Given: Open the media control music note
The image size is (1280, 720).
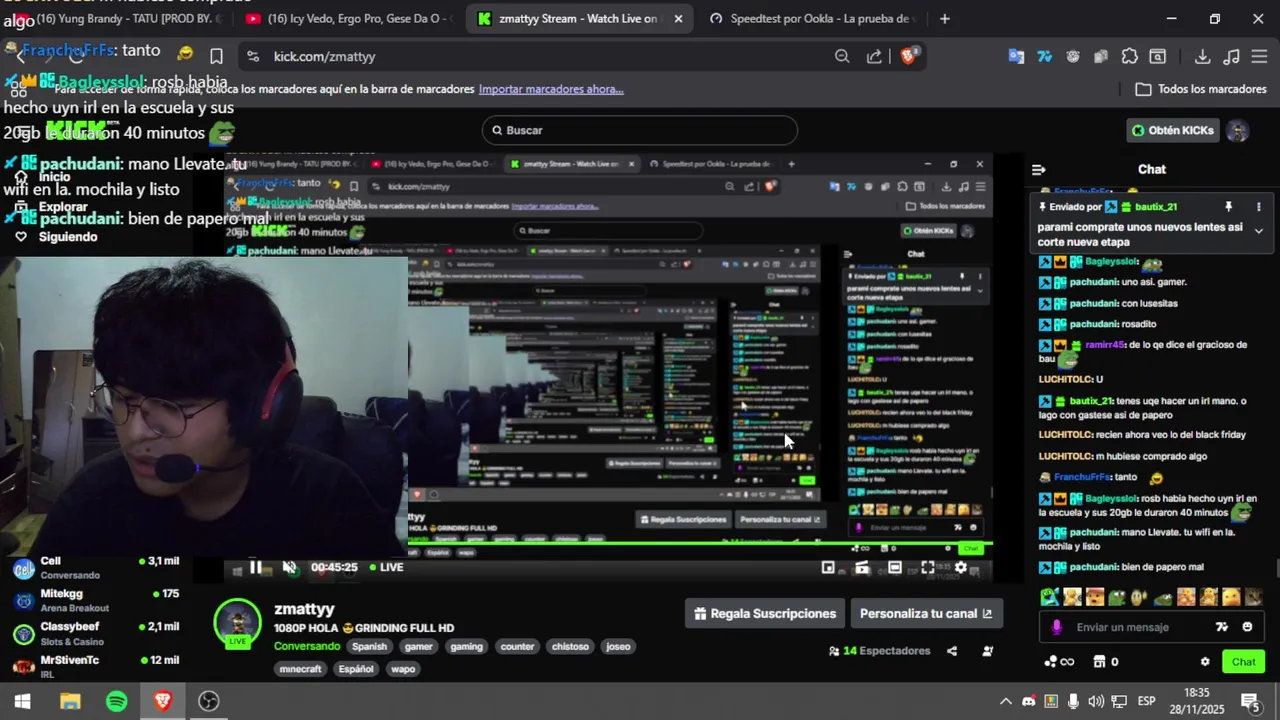Looking at the screenshot, I should pos(1232,56).
